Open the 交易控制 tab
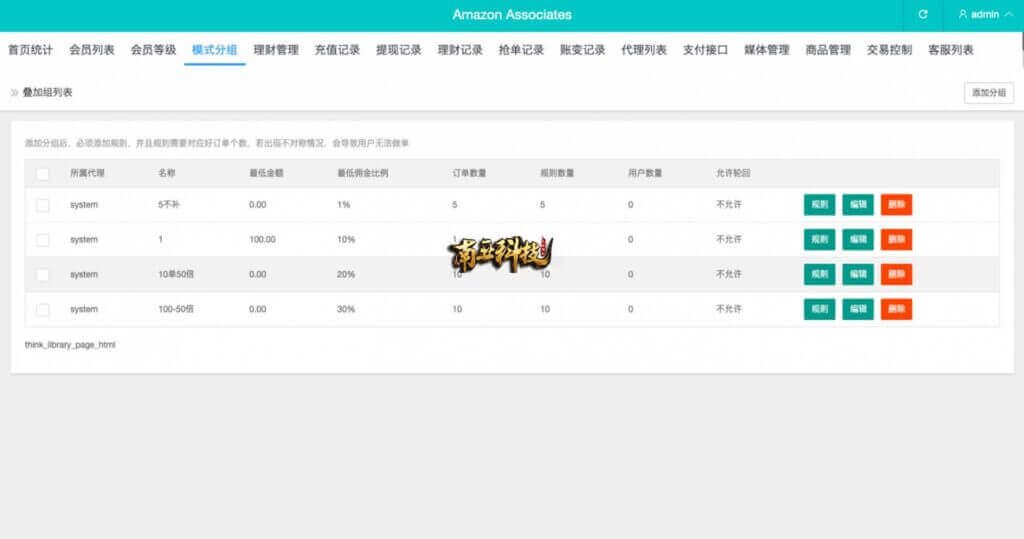 tap(889, 50)
